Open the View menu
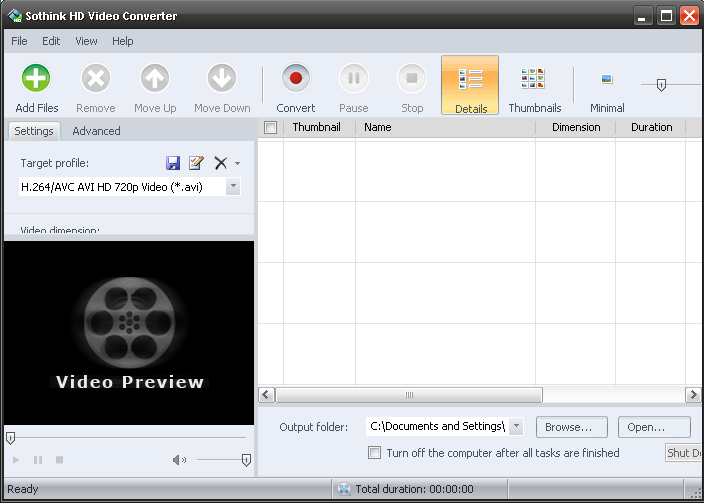The image size is (704, 503). click(86, 41)
